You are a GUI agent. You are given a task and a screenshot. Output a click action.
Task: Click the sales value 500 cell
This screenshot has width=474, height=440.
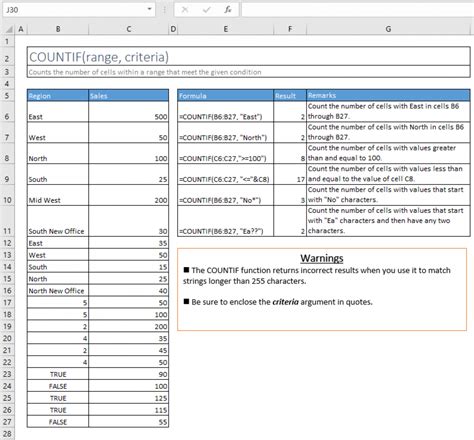[x=129, y=112]
